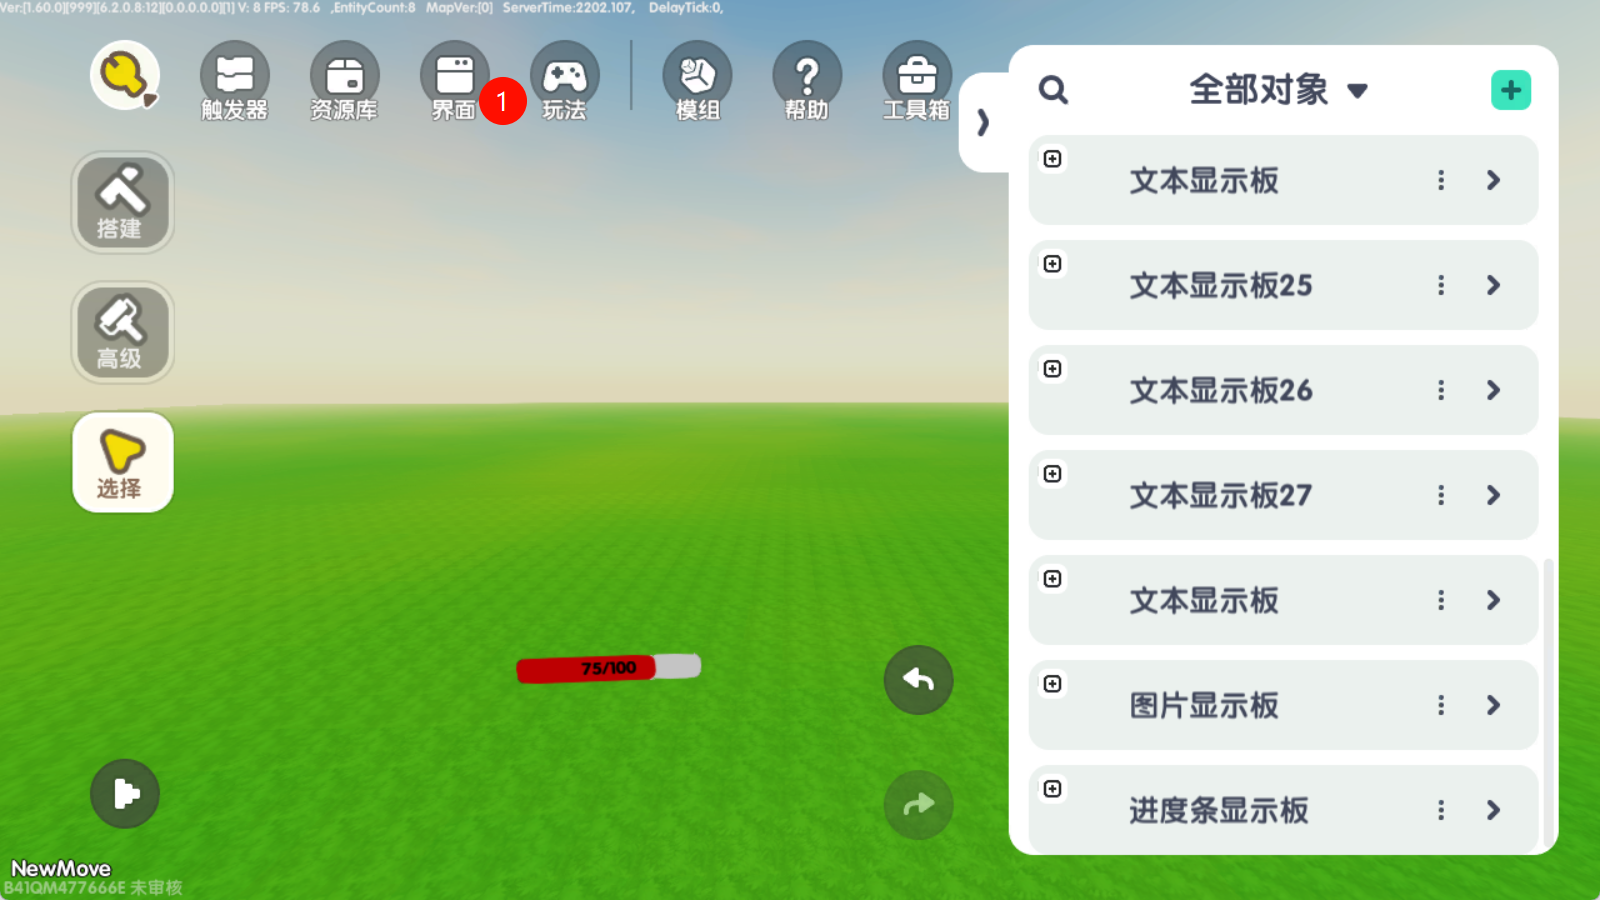Select the 文本显示板27 row label

click(1221, 496)
